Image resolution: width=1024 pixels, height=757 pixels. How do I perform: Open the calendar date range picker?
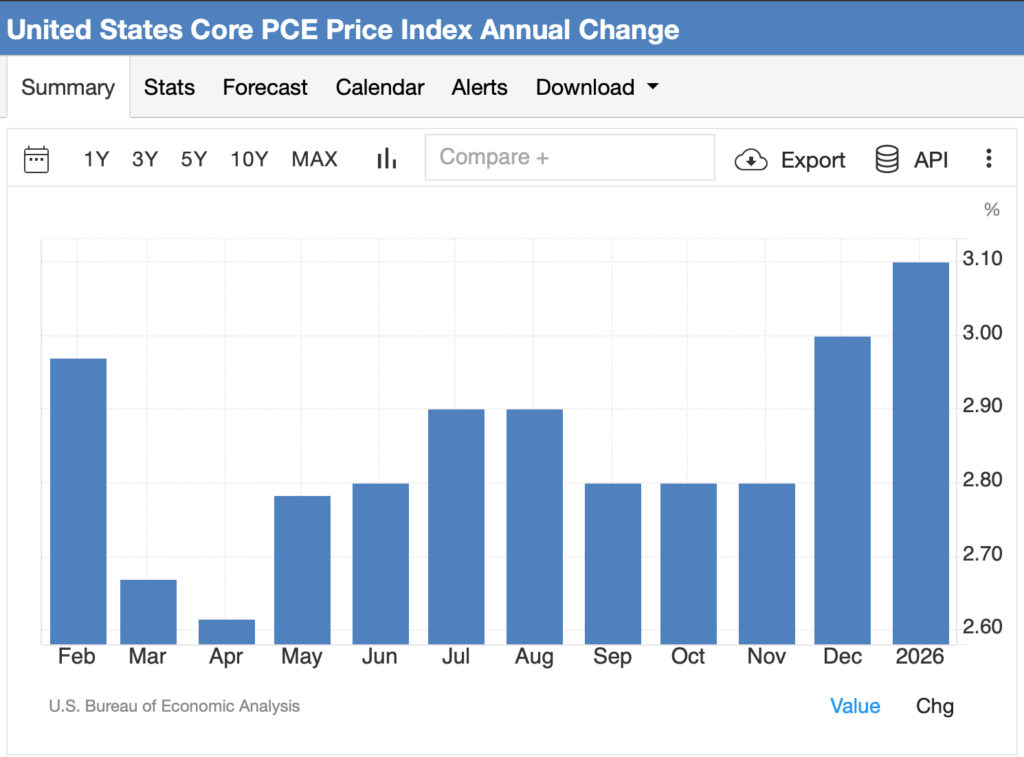37,159
